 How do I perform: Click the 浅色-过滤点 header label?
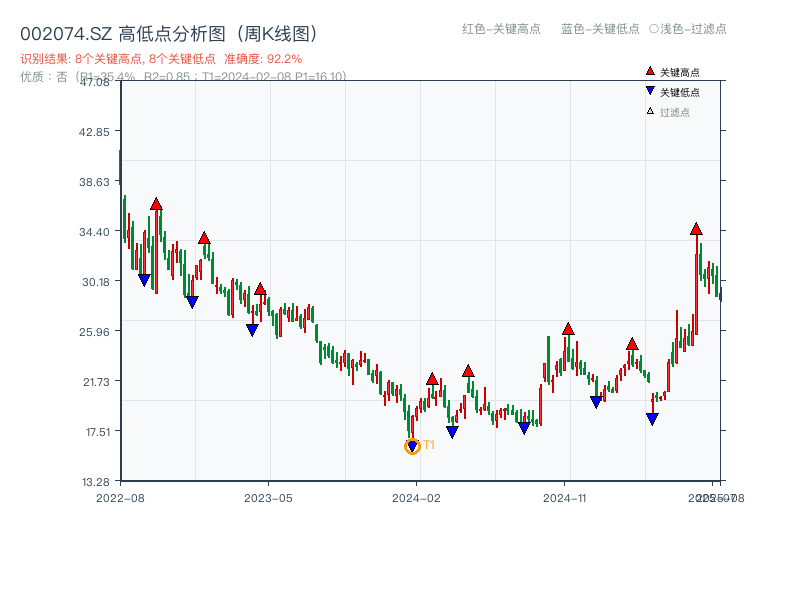coord(688,29)
